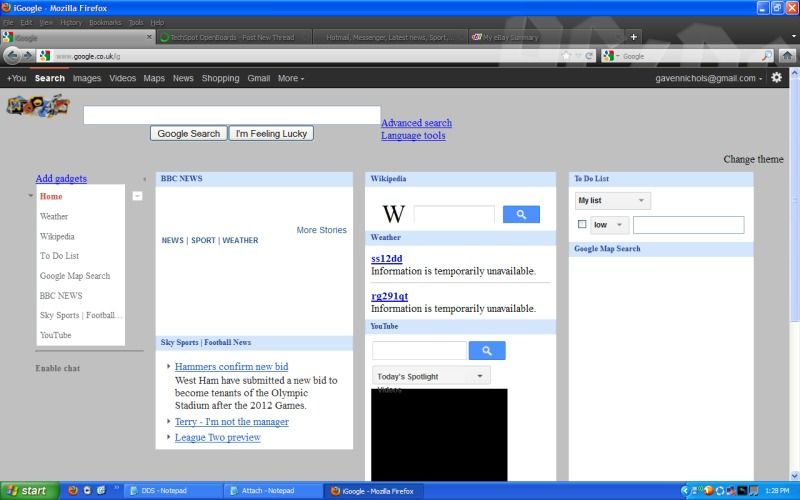Open a new tab with the plus button

[x=633, y=37]
